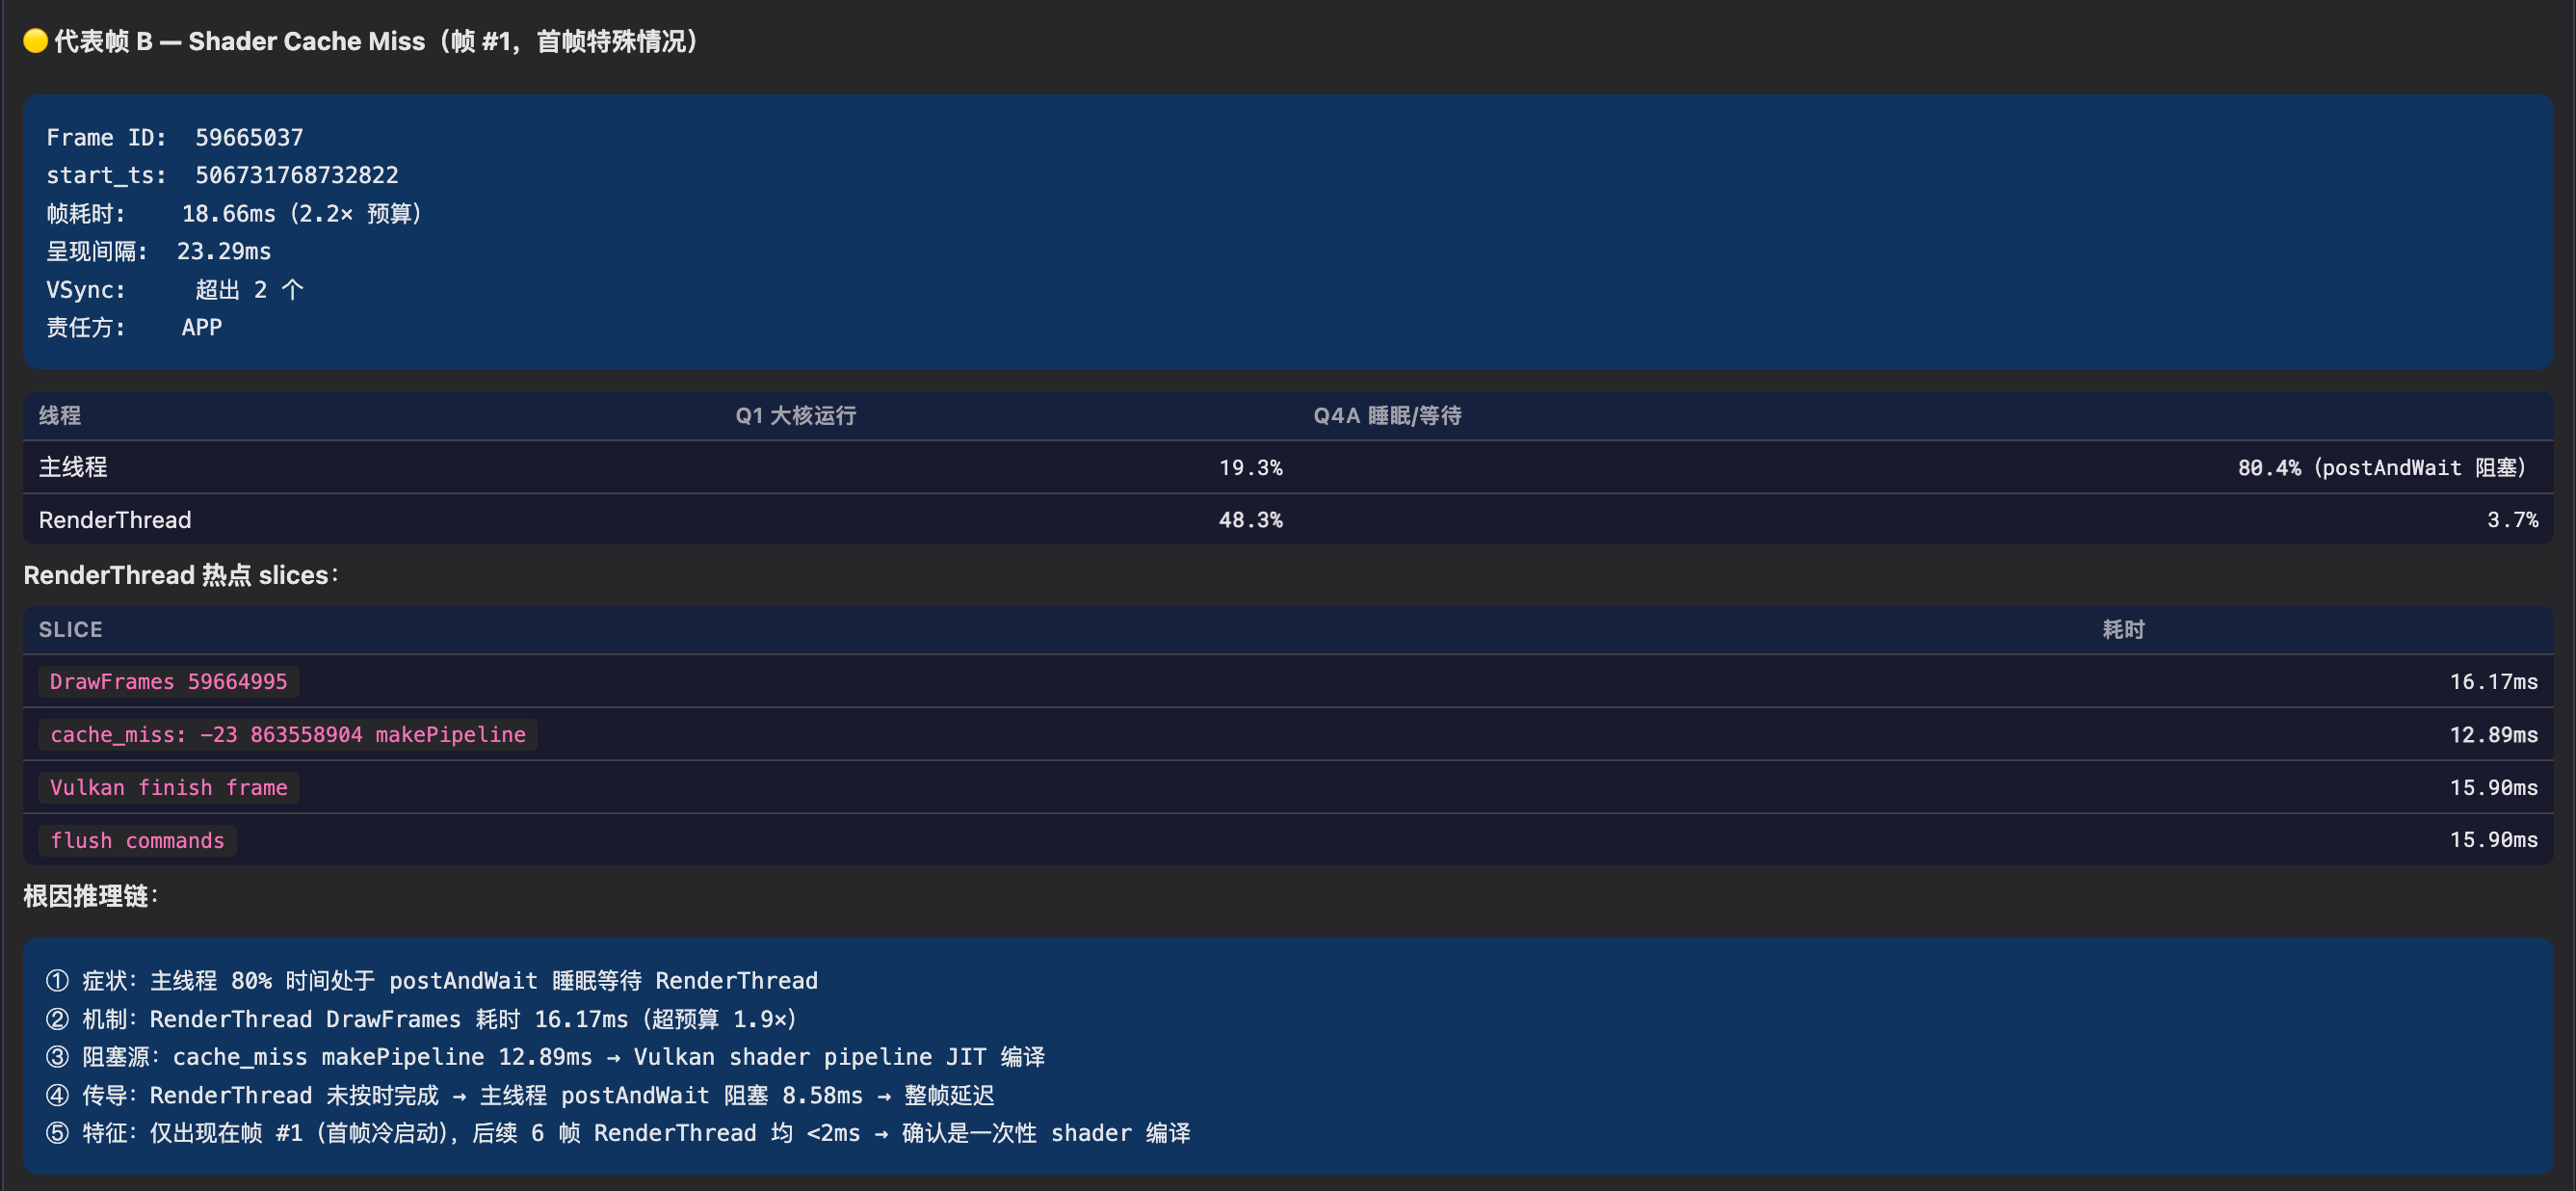Select the 主线程 thread row
This screenshot has height=1191, width=2576.
coord(73,467)
